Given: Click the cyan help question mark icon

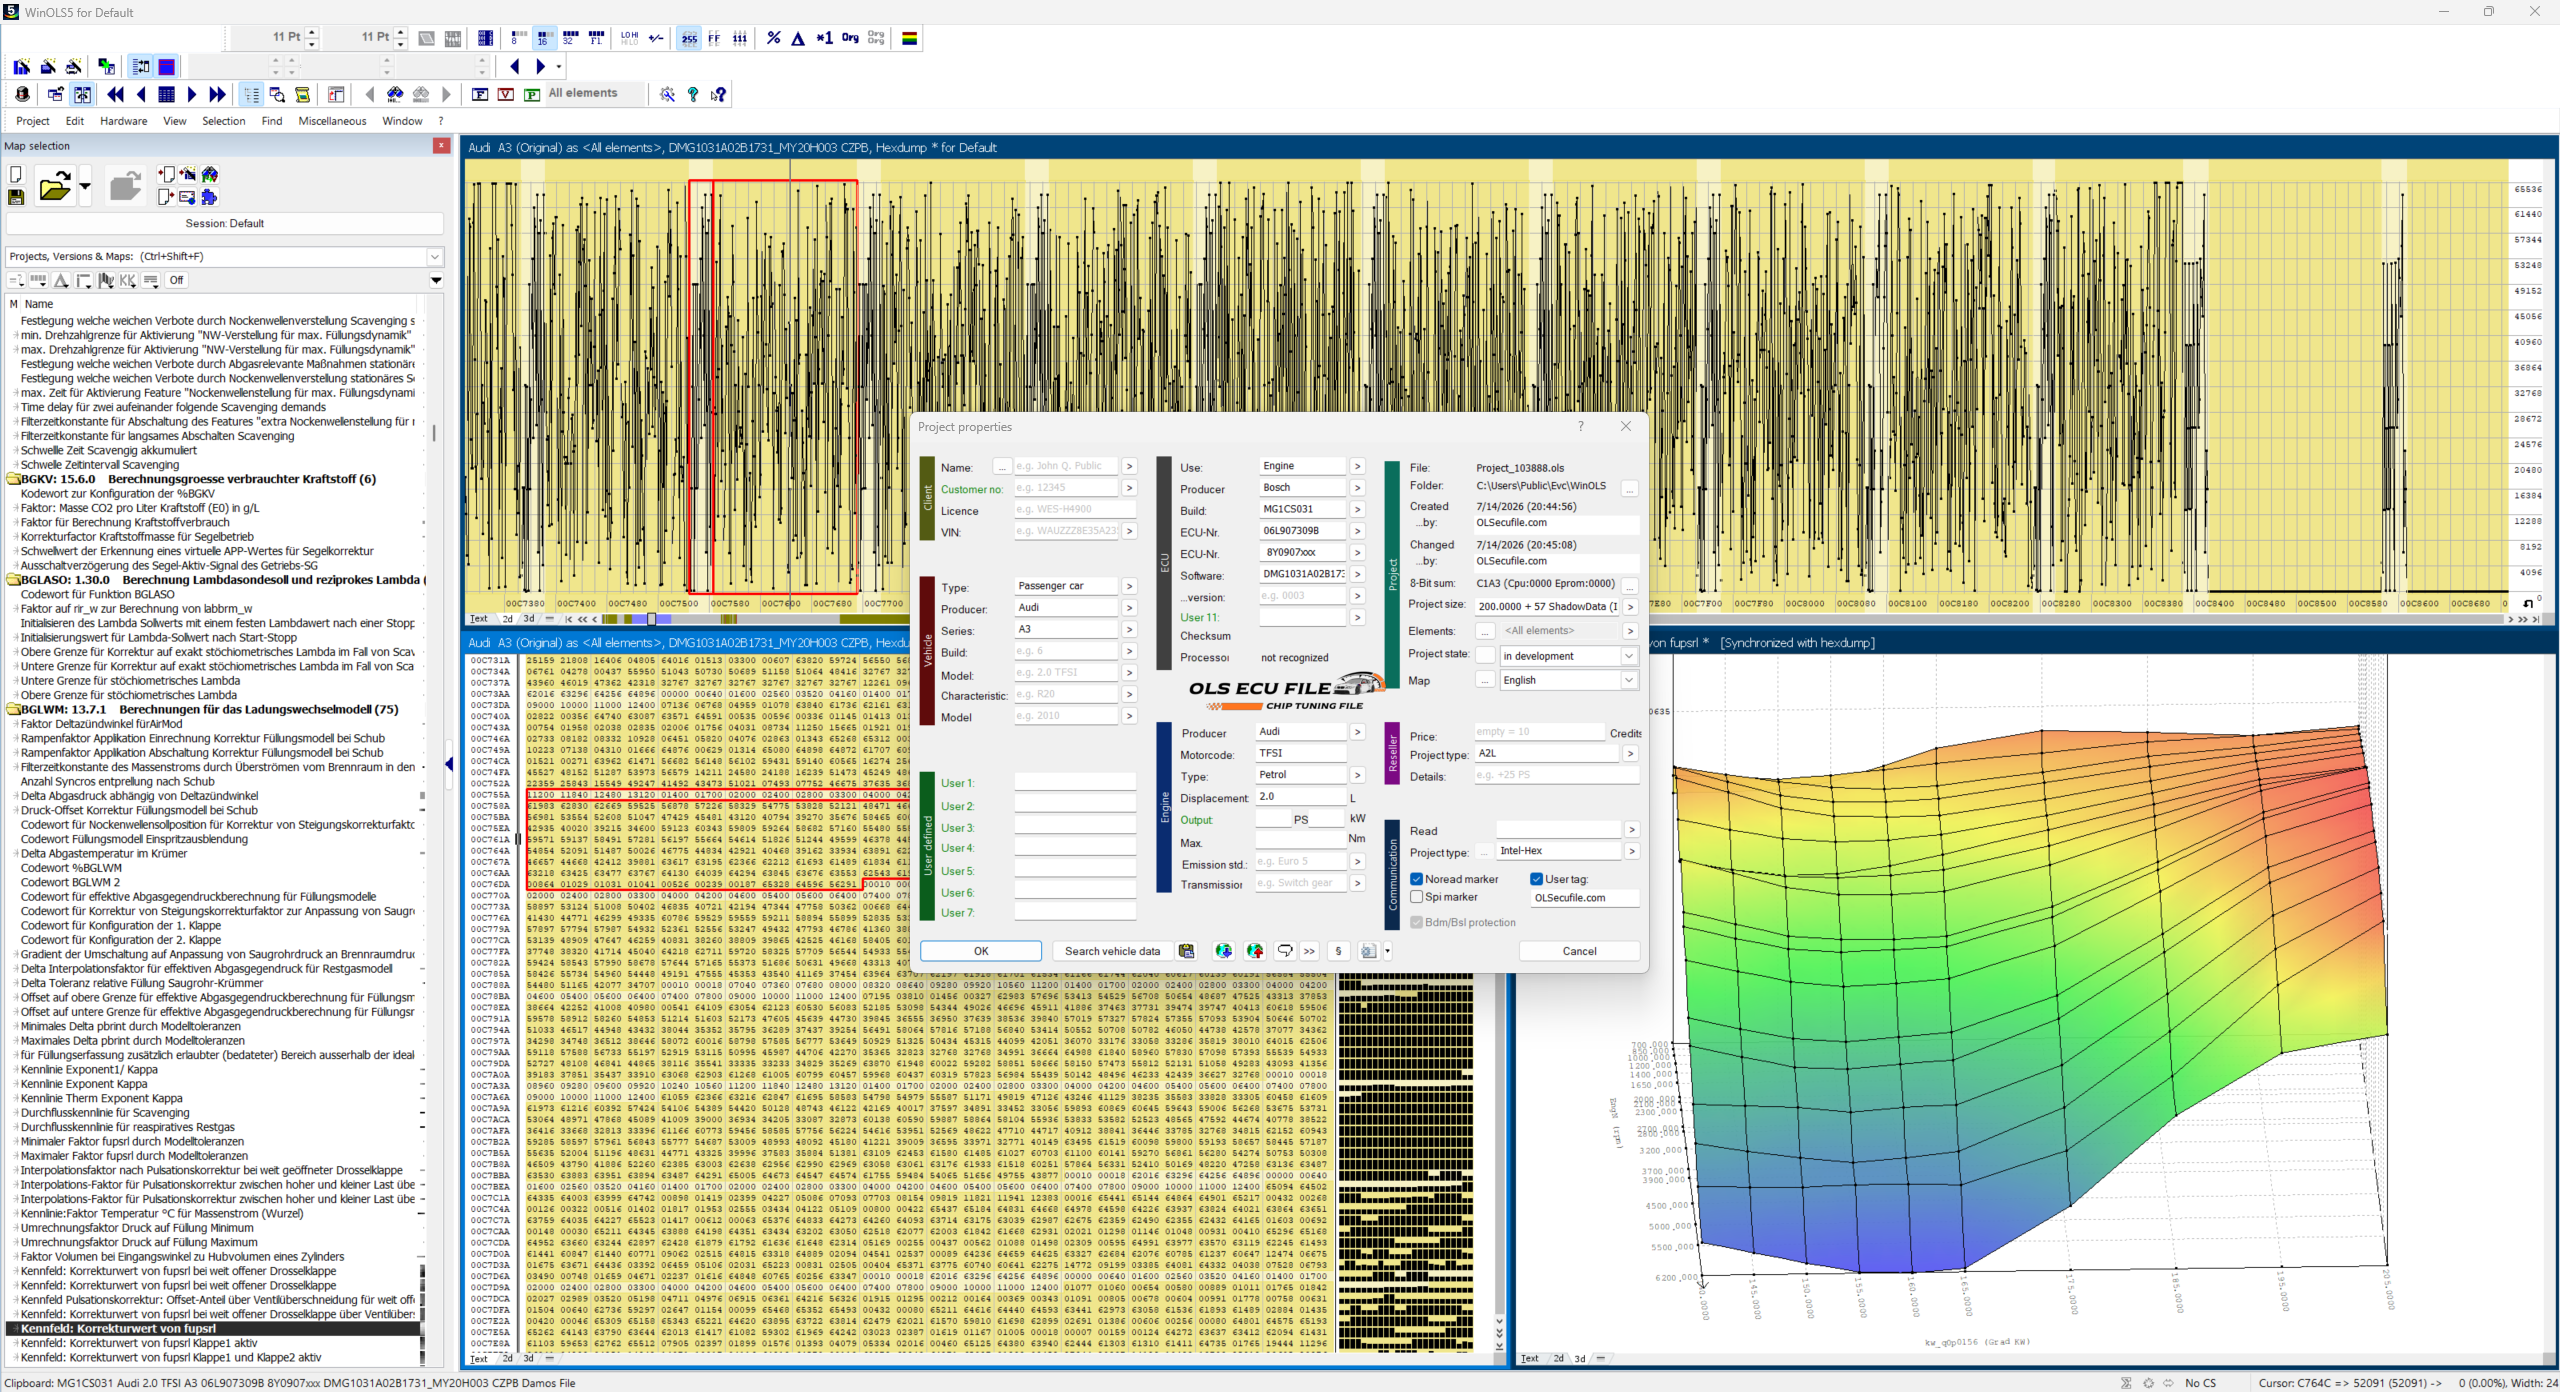Looking at the screenshot, I should [x=693, y=94].
